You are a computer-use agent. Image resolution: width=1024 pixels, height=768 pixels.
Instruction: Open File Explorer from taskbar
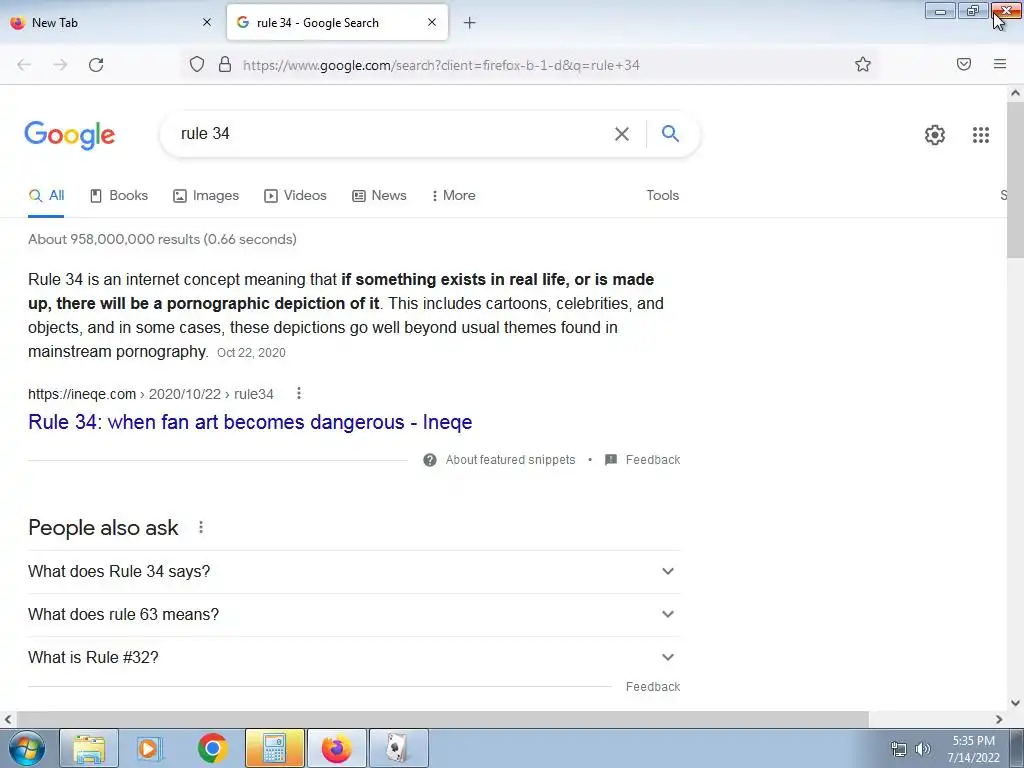89,748
